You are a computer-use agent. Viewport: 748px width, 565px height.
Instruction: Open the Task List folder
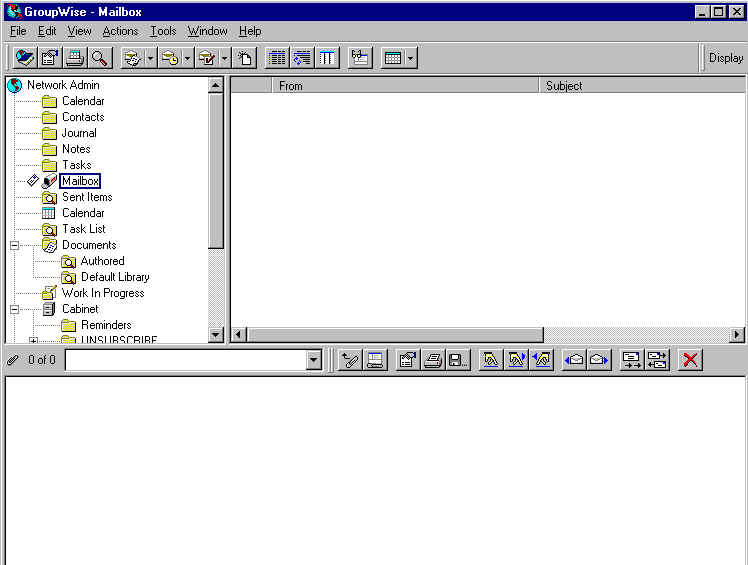[x=84, y=229]
